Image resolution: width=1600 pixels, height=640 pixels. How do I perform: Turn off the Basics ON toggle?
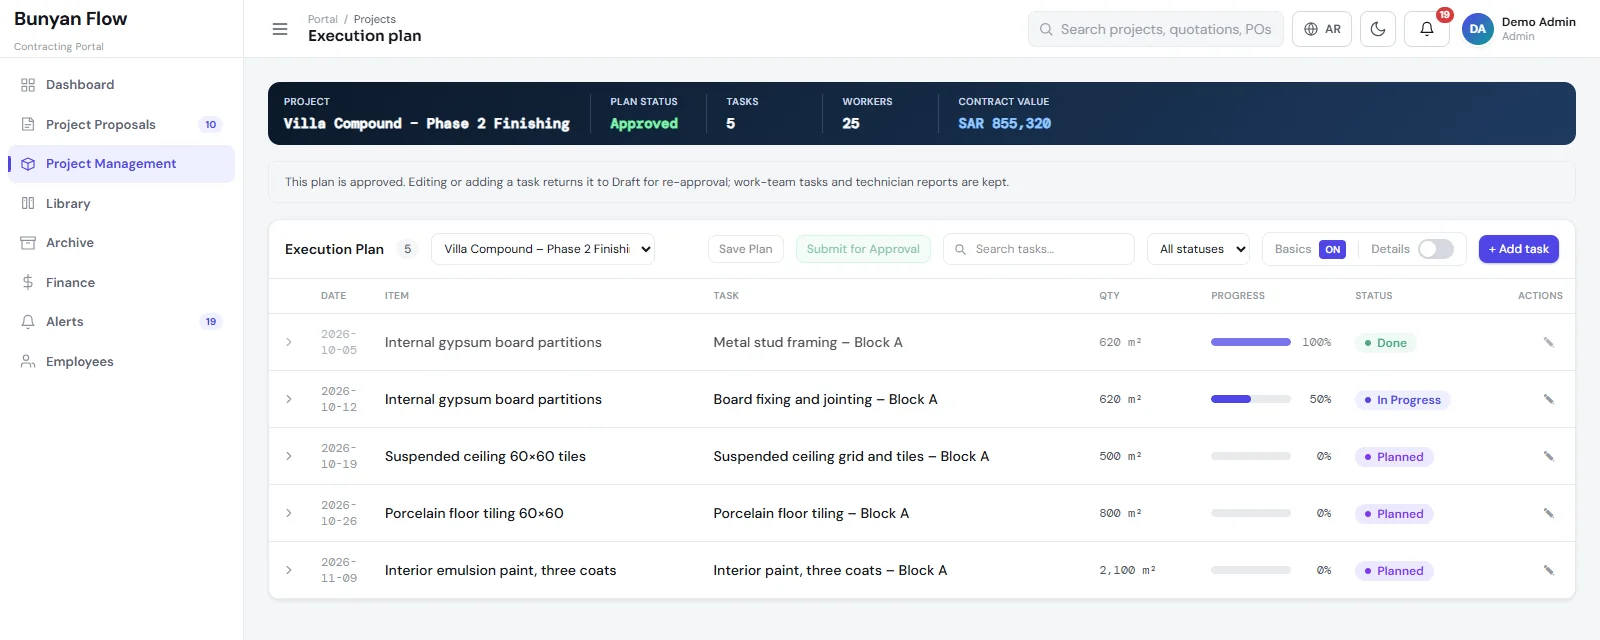point(1332,249)
